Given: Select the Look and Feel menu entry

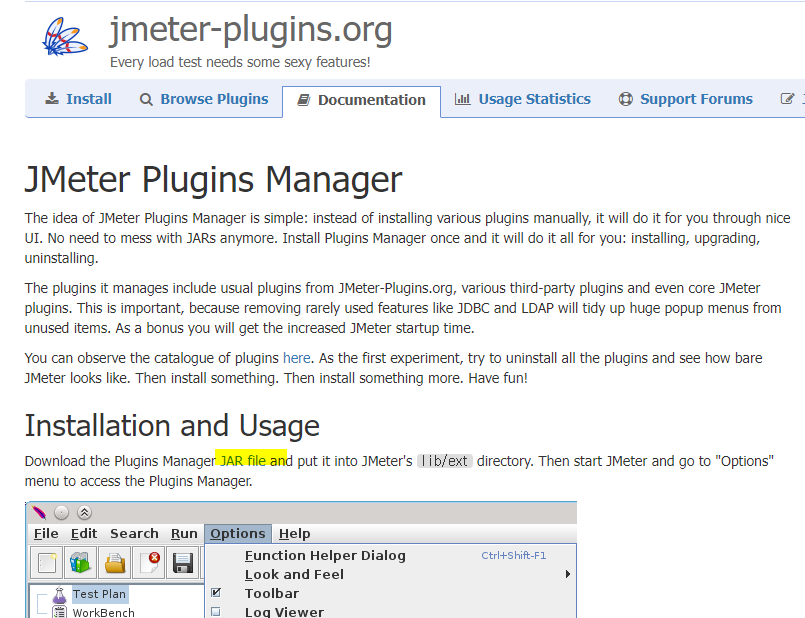Looking at the screenshot, I should coord(391,574).
